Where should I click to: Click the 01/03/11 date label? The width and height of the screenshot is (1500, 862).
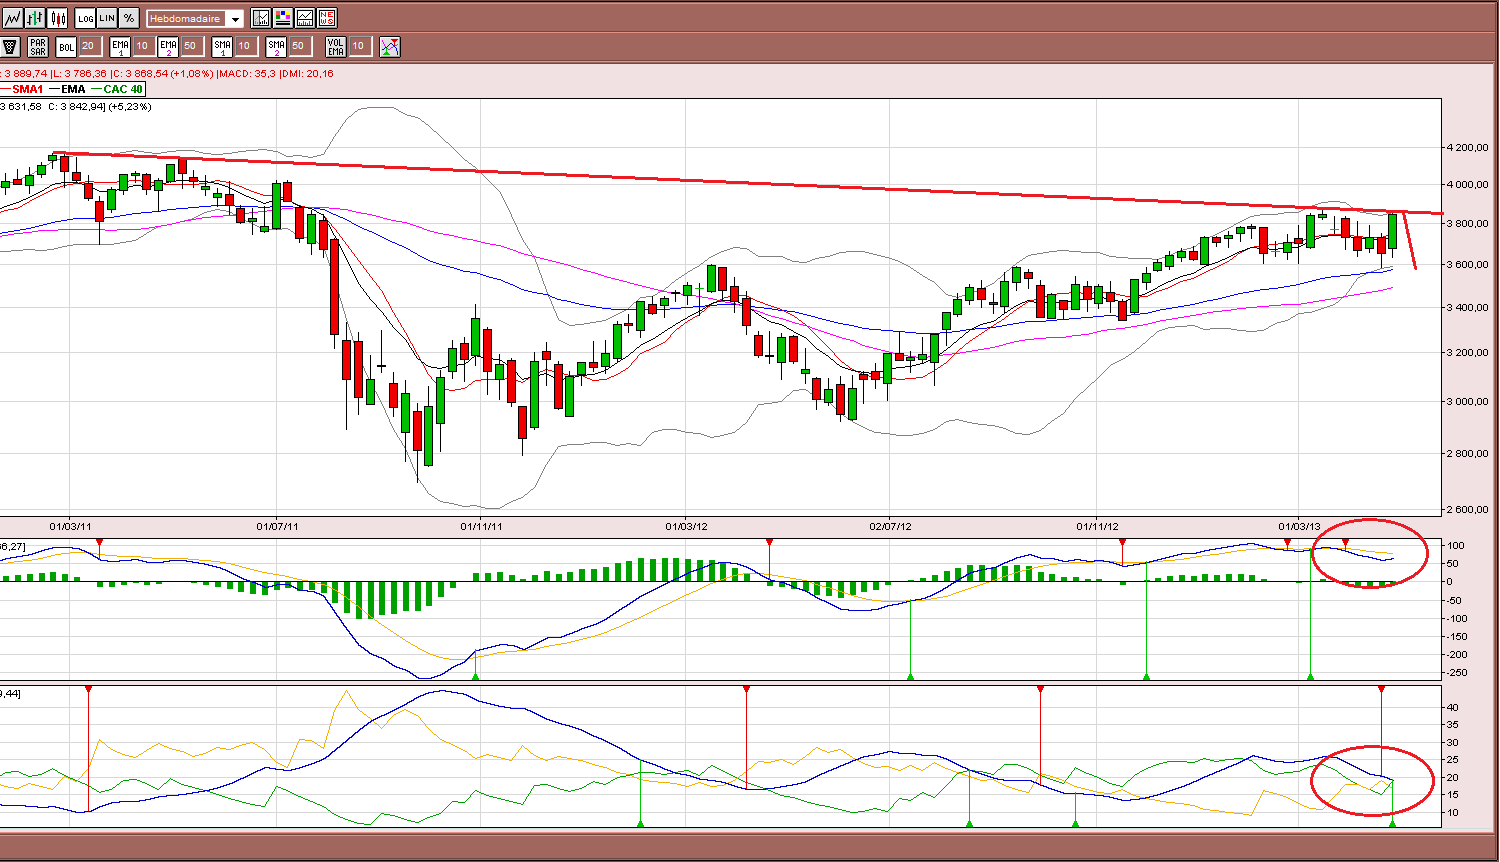click(x=70, y=526)
